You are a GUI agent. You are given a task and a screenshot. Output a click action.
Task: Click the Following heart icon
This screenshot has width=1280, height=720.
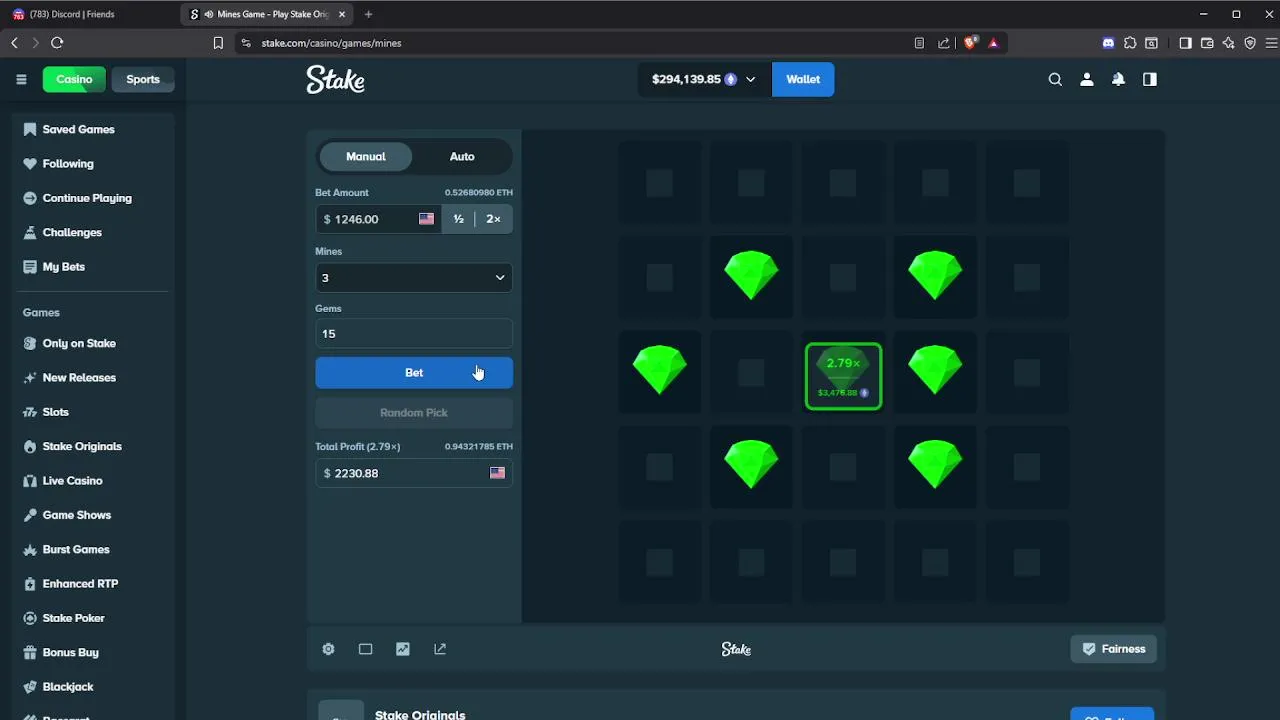(30, 164)
